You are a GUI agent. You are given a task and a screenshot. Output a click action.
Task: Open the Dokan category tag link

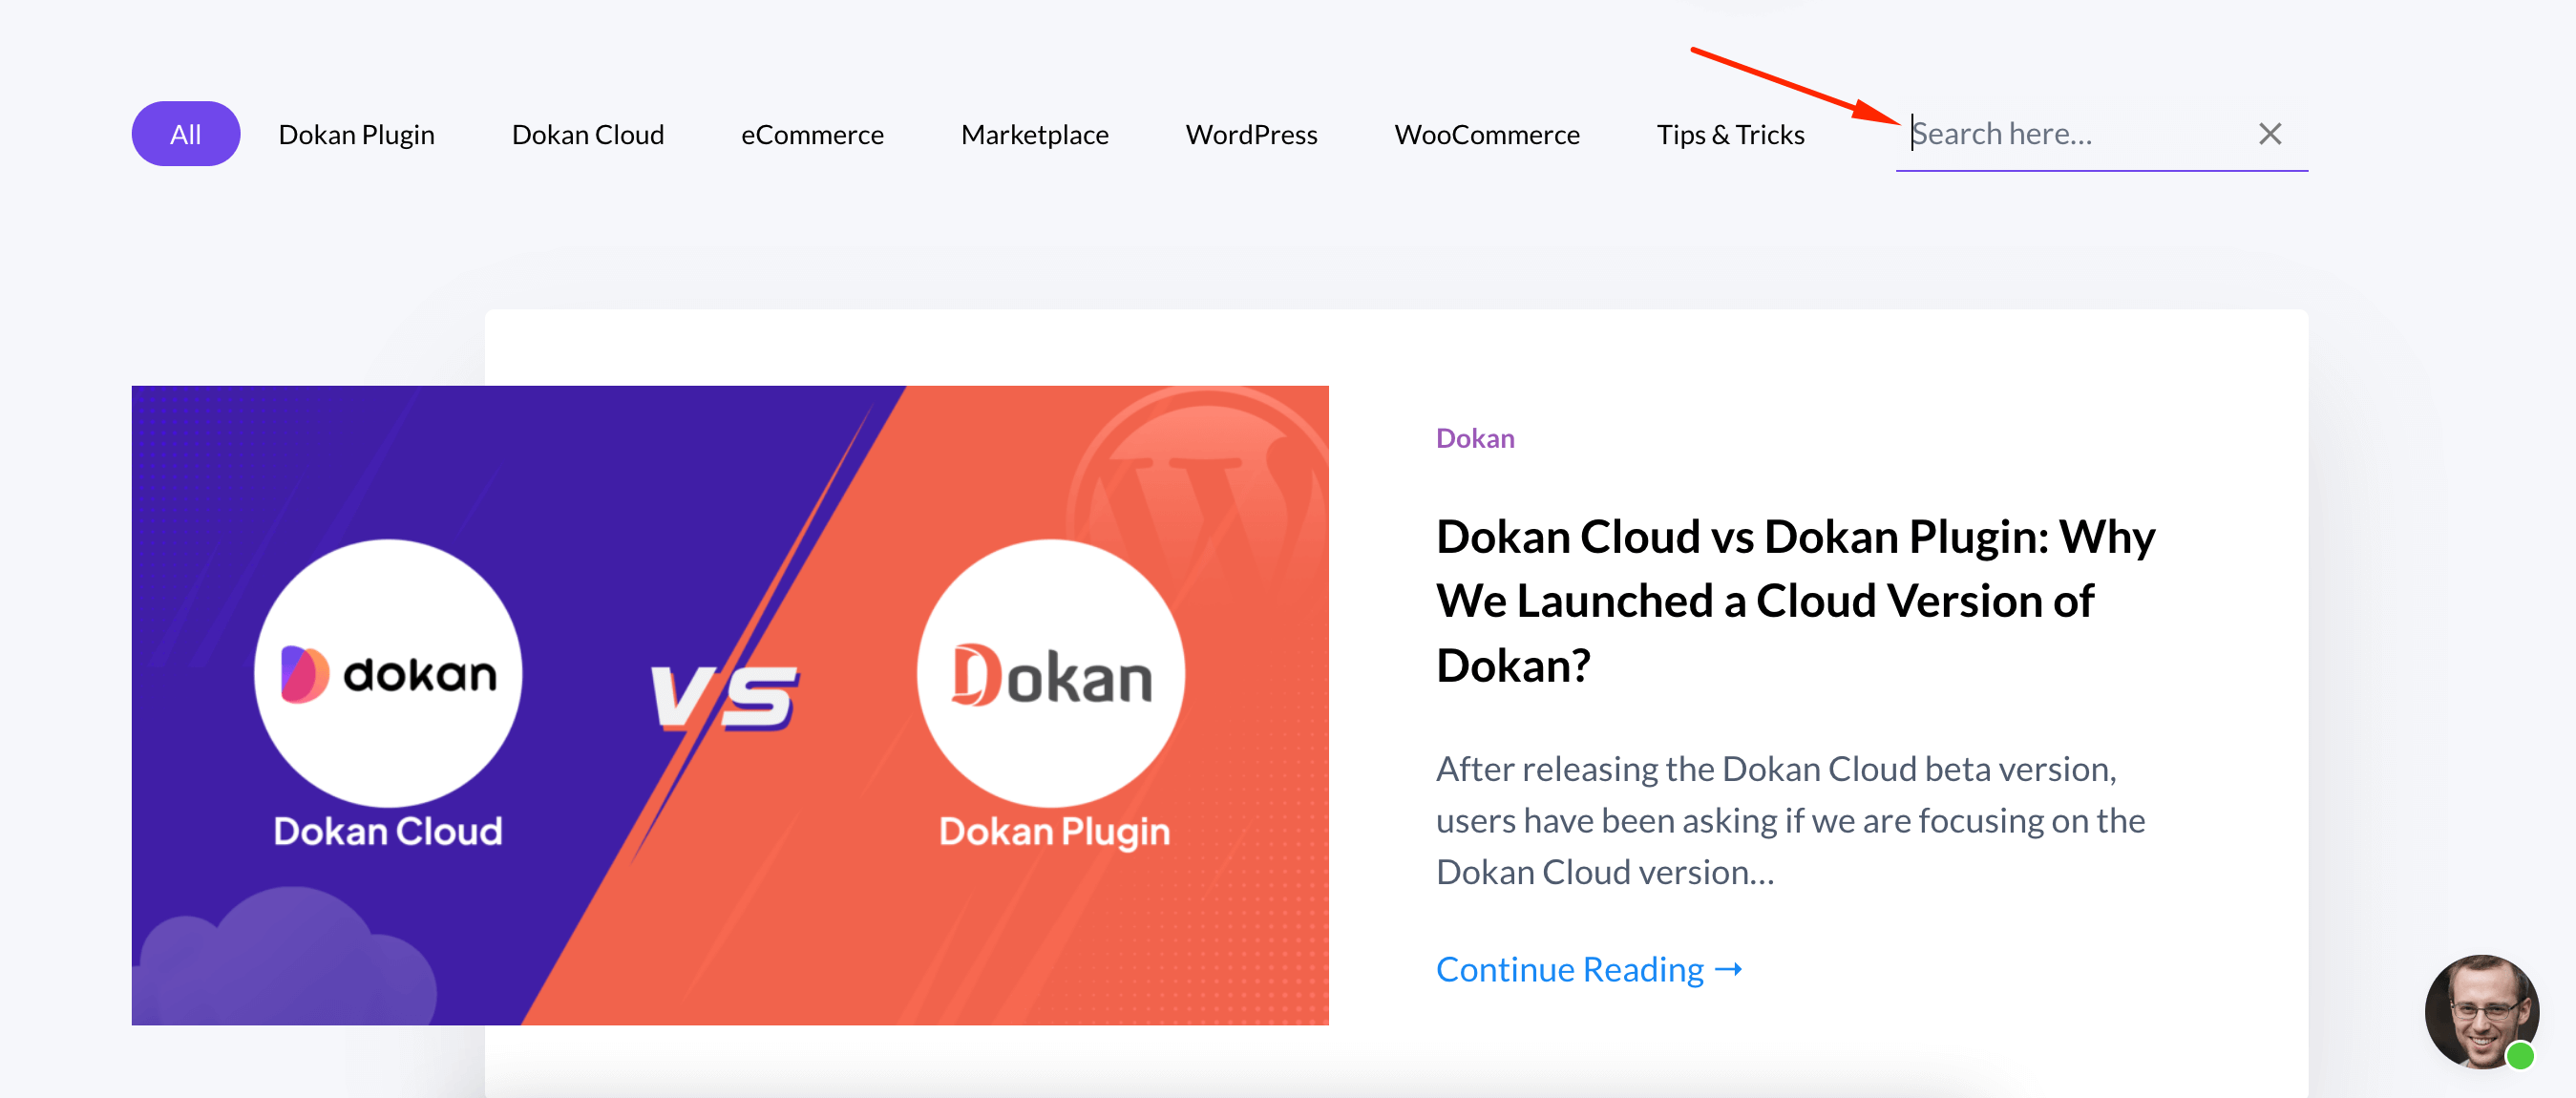1474,438
